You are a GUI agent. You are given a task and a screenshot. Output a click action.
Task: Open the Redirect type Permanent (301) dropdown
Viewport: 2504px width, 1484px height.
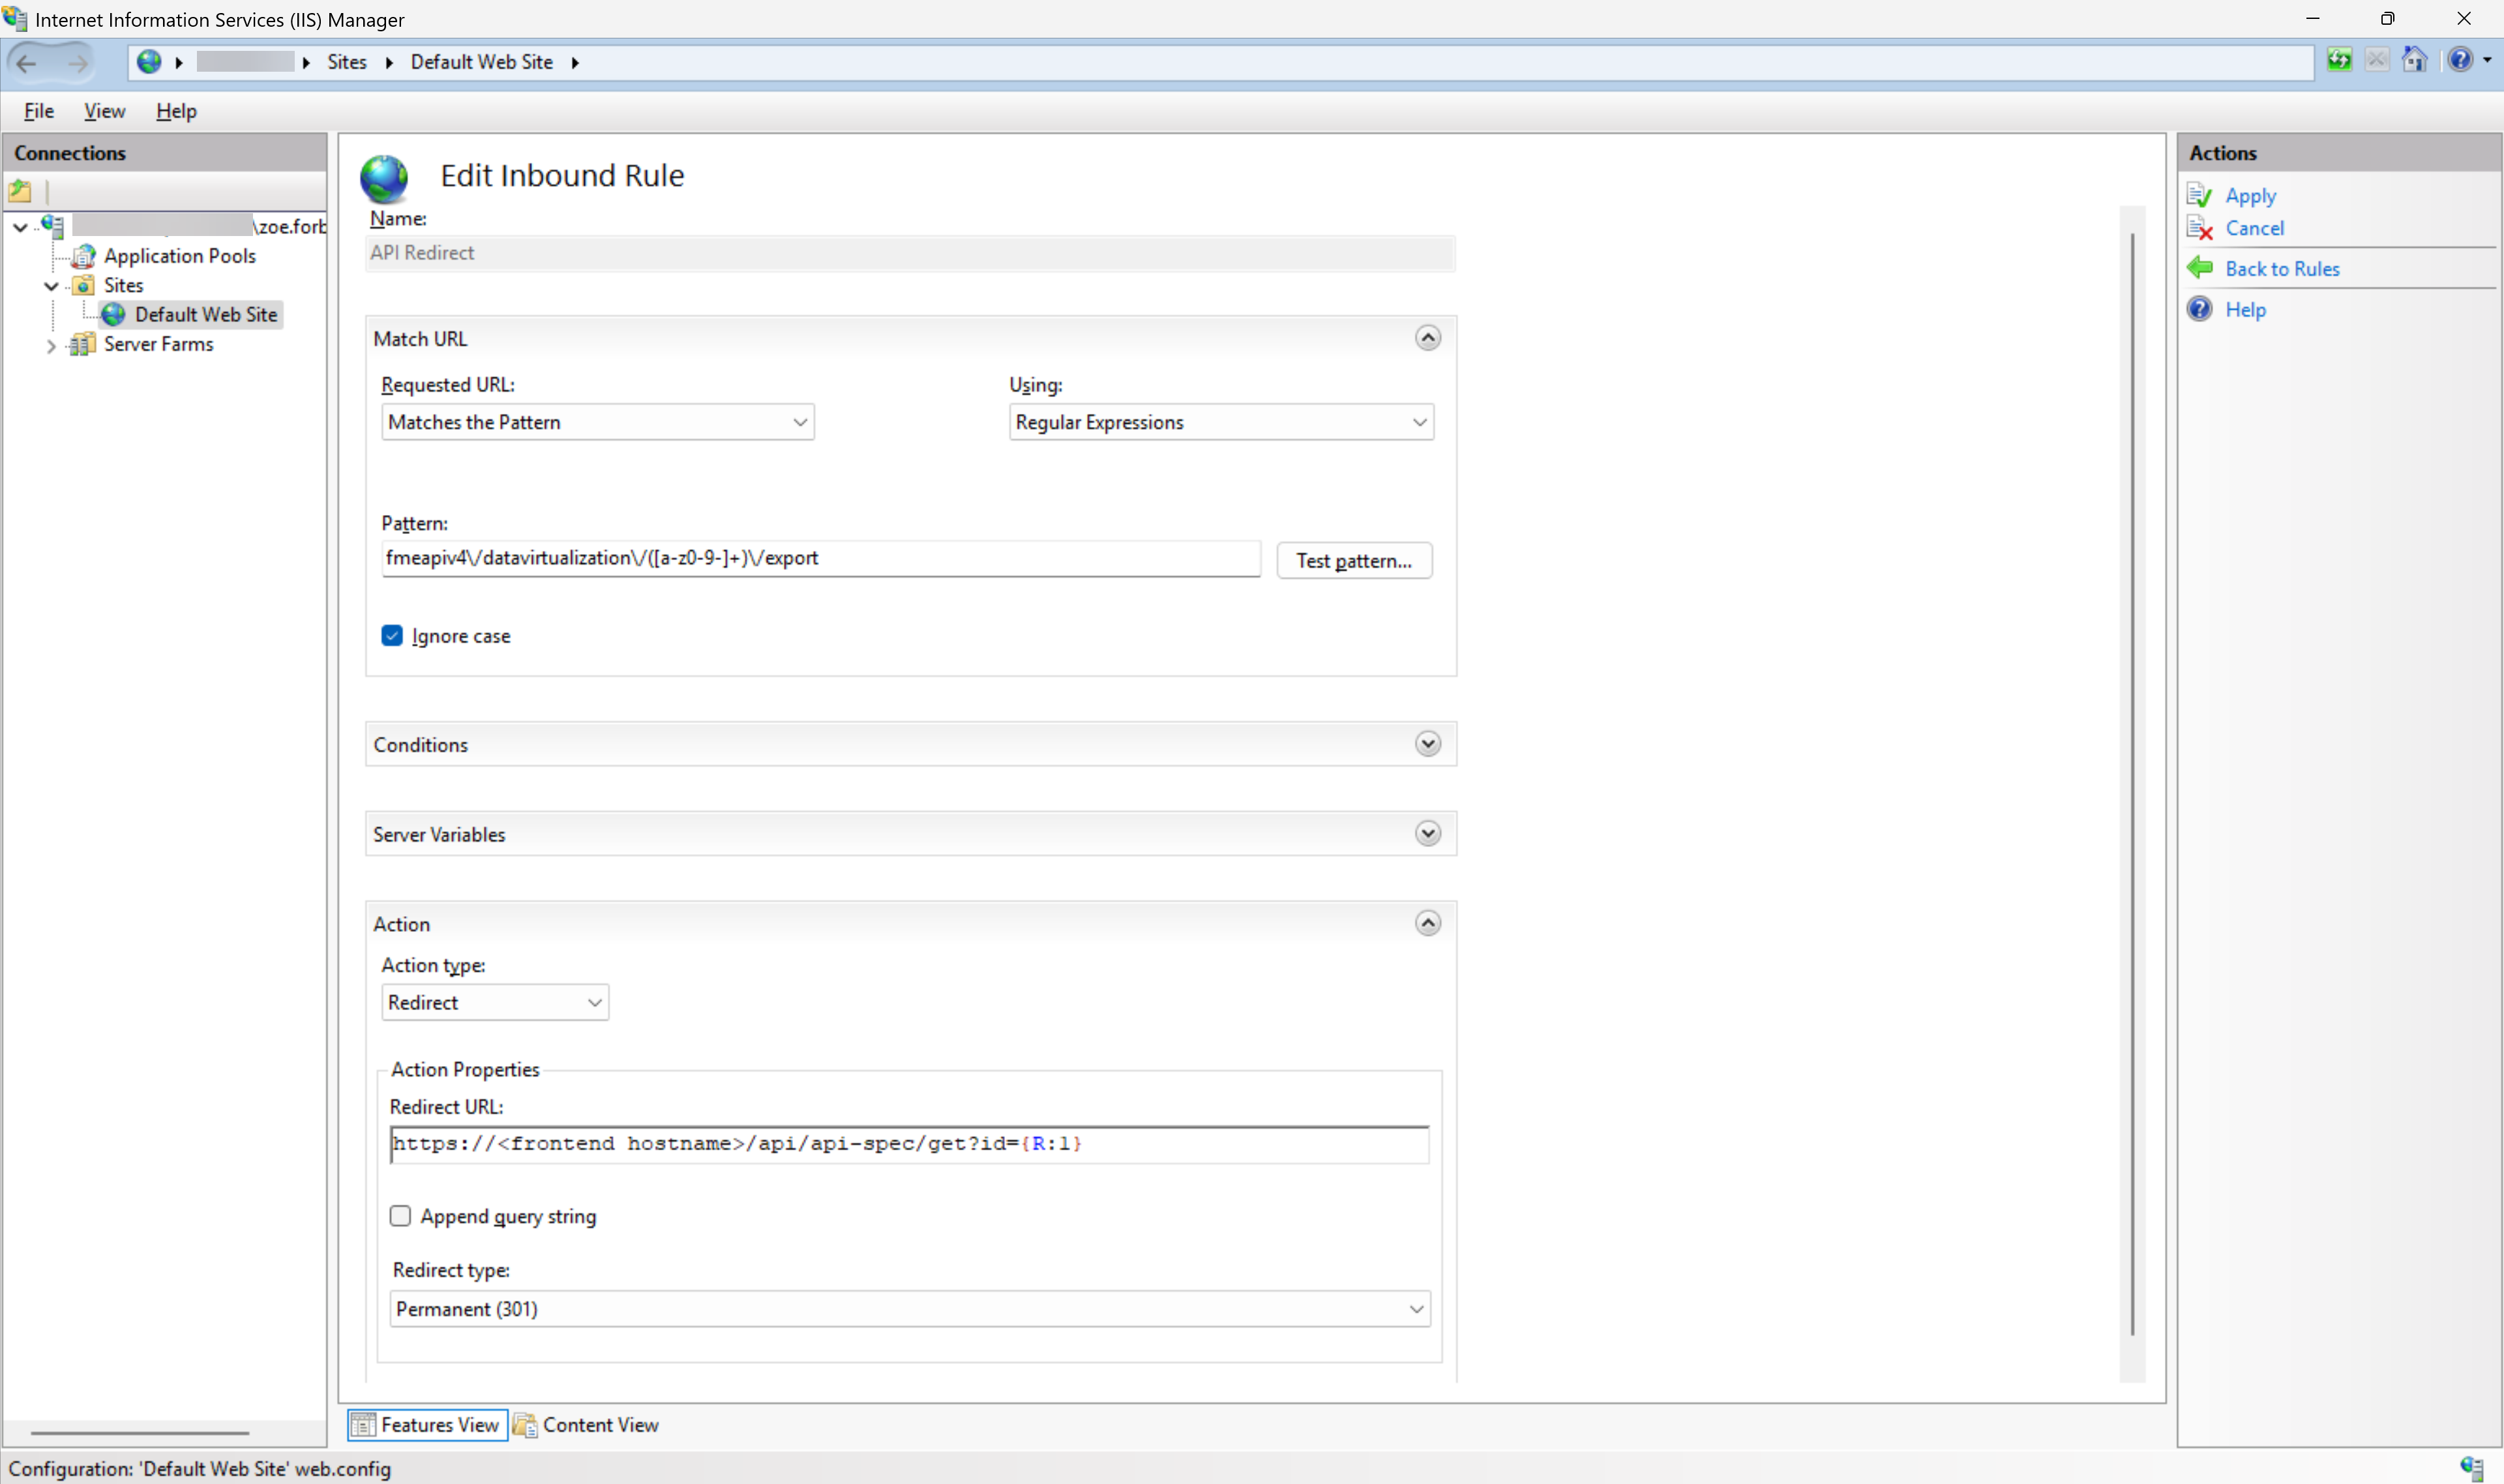[910, 1309]
